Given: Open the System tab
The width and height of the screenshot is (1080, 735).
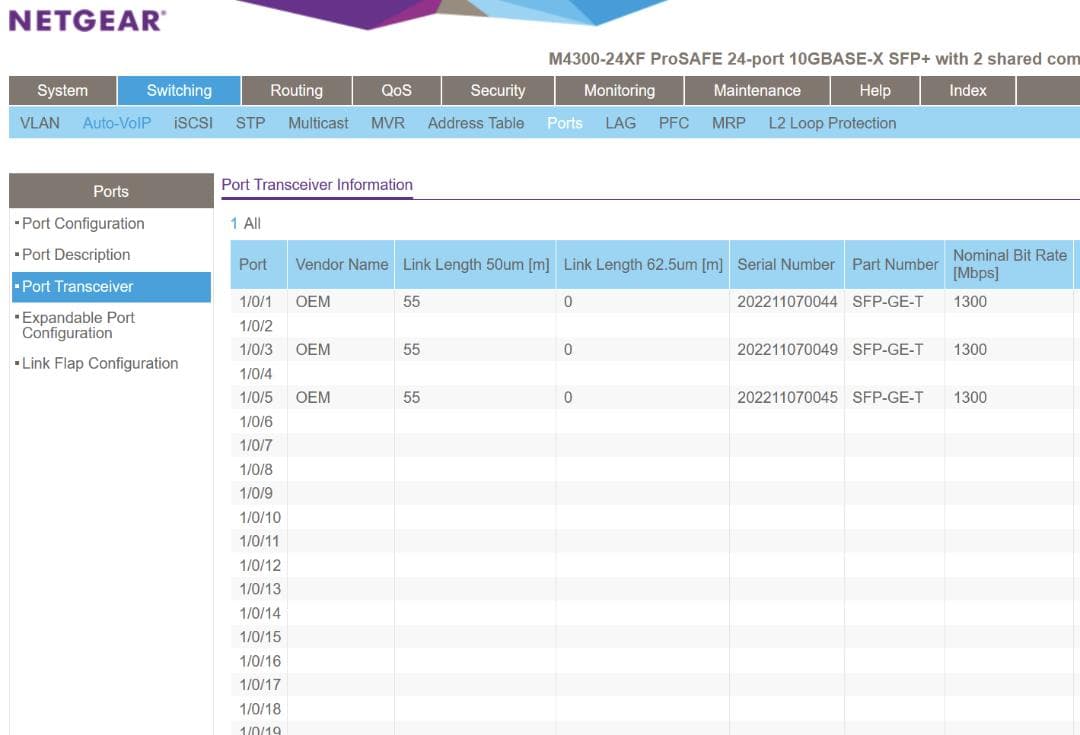Looking at the screenshot, I should point(61,90).
